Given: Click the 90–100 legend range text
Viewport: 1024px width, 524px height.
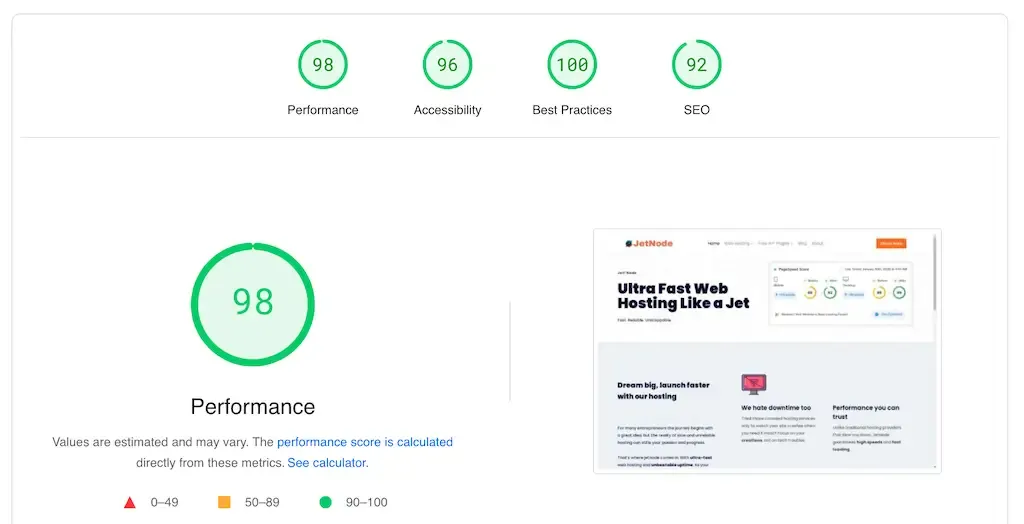Looking at the screenshot, I should (x=364, y=502).
